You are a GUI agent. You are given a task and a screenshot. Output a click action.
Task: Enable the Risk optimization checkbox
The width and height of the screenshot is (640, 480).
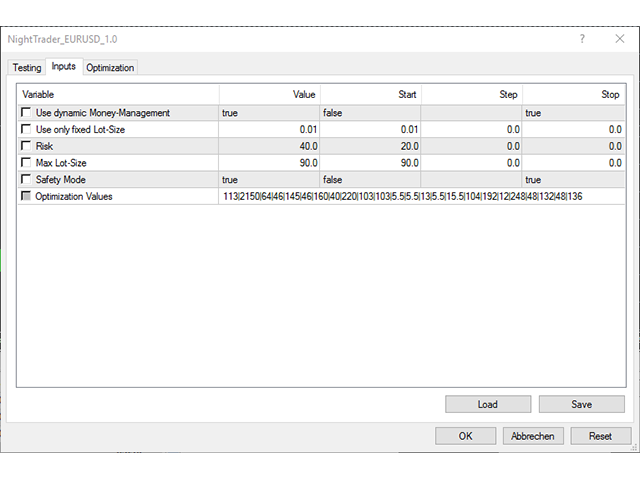pyautogui.click(x=26, y=146)
